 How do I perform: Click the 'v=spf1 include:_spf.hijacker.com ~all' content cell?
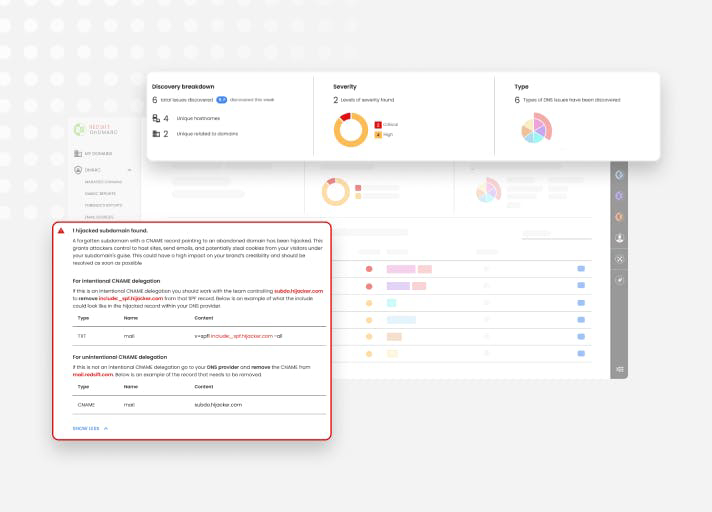point(238,336)
